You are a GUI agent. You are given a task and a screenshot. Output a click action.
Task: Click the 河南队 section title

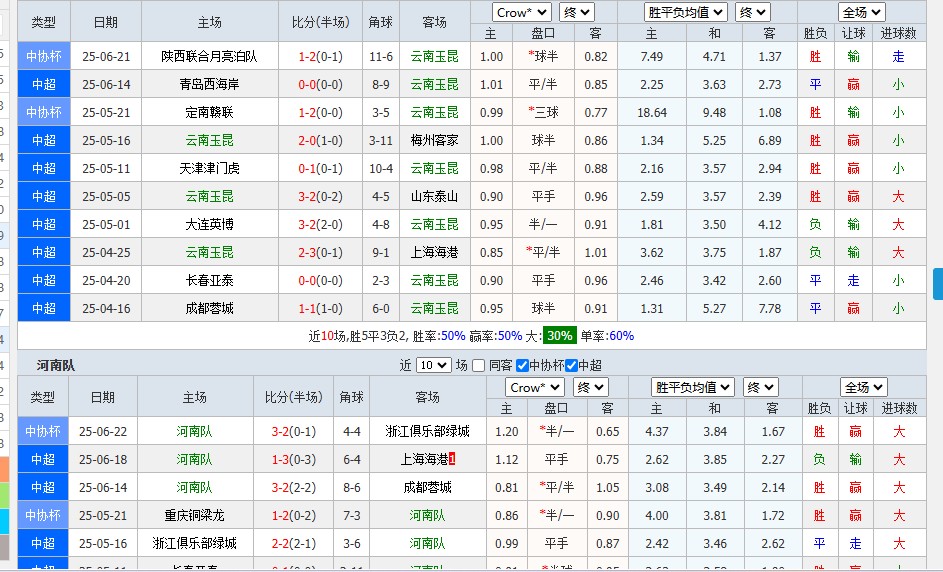pyautogui.click(x=55, y=366)
